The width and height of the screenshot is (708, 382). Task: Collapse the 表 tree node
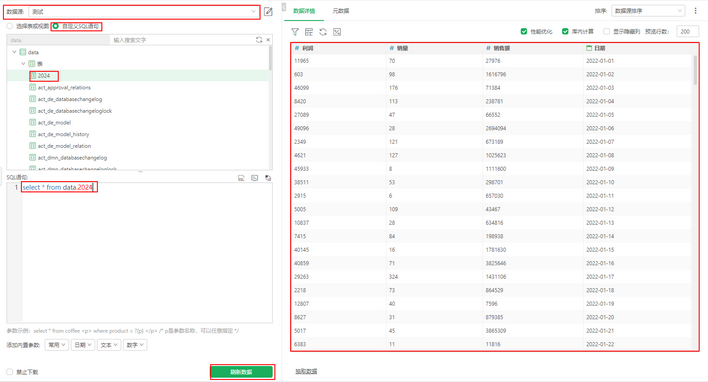pos(23,64)
